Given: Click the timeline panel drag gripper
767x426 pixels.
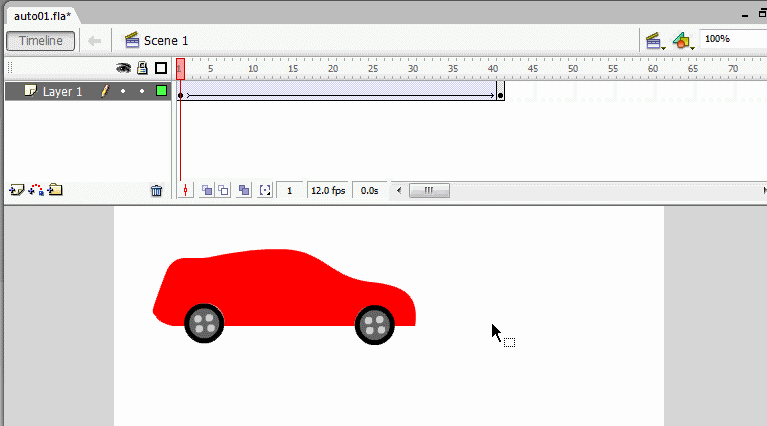Looking at the screenshot, I should 10,68.
